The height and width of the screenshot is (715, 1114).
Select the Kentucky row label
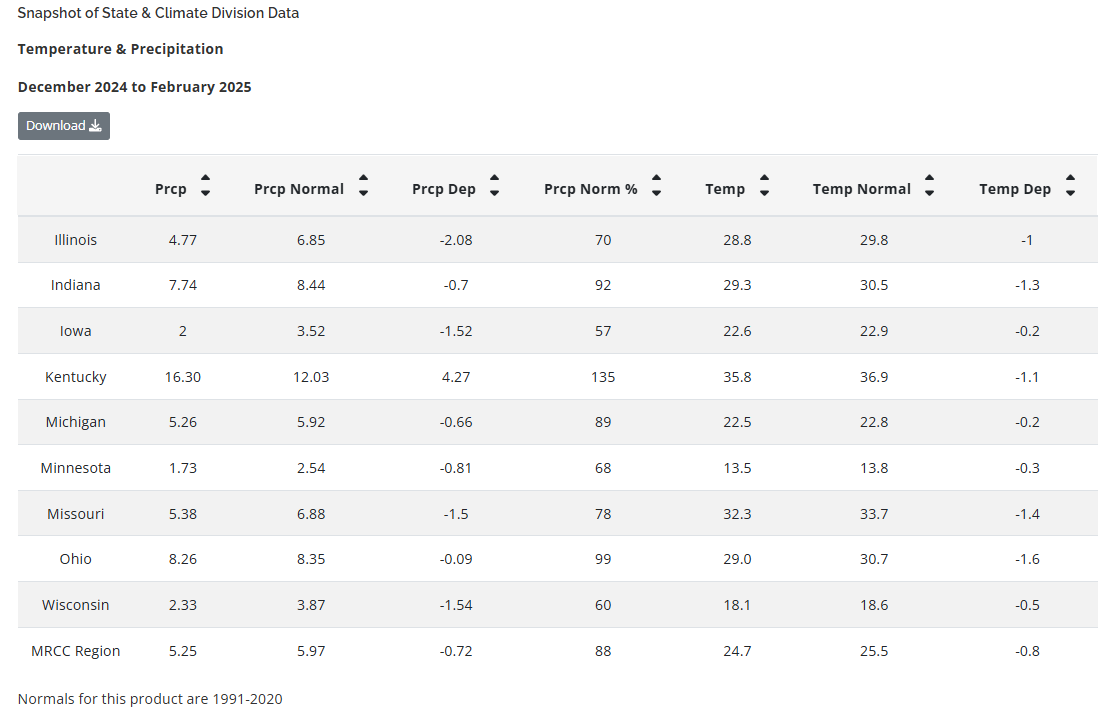[76, 377]
